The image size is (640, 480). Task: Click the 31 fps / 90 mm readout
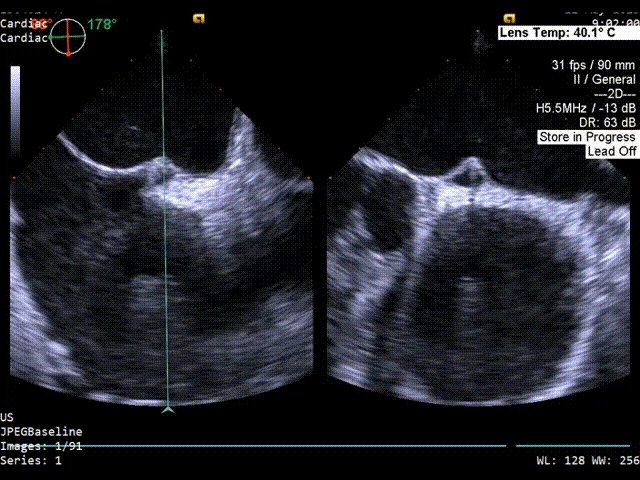(x=592, y=65)
